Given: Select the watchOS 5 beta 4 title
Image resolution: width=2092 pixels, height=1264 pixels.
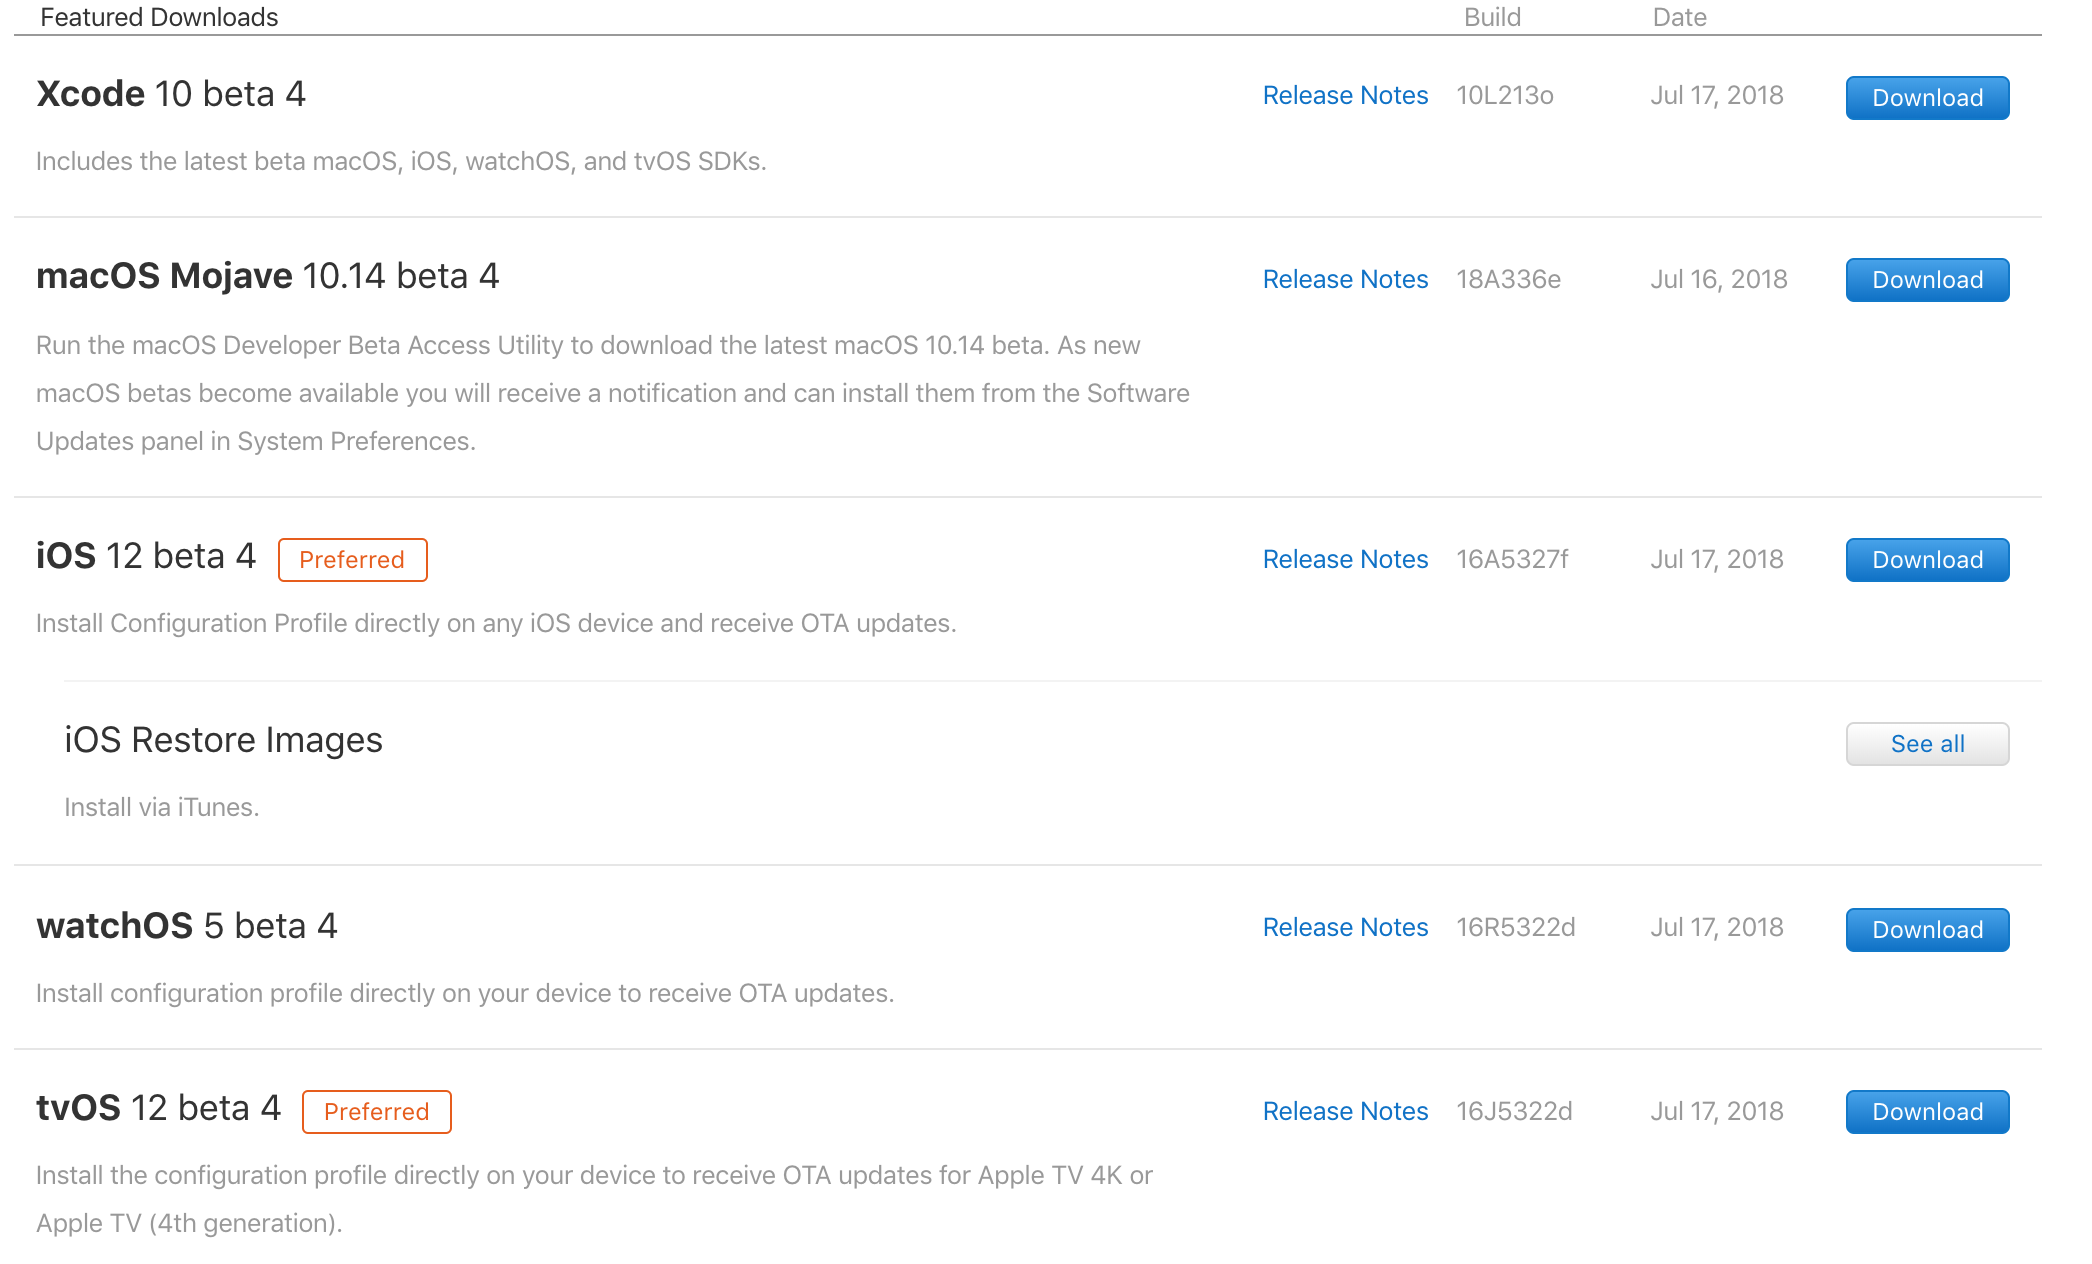Looking at the screenshot, I should [187, 926].
